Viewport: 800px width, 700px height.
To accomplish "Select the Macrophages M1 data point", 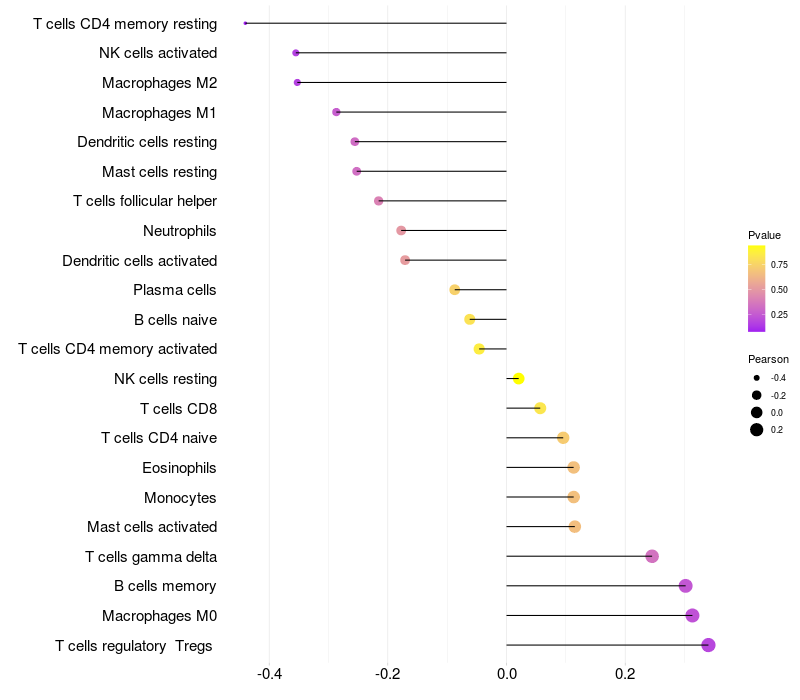I will [336, 112].
